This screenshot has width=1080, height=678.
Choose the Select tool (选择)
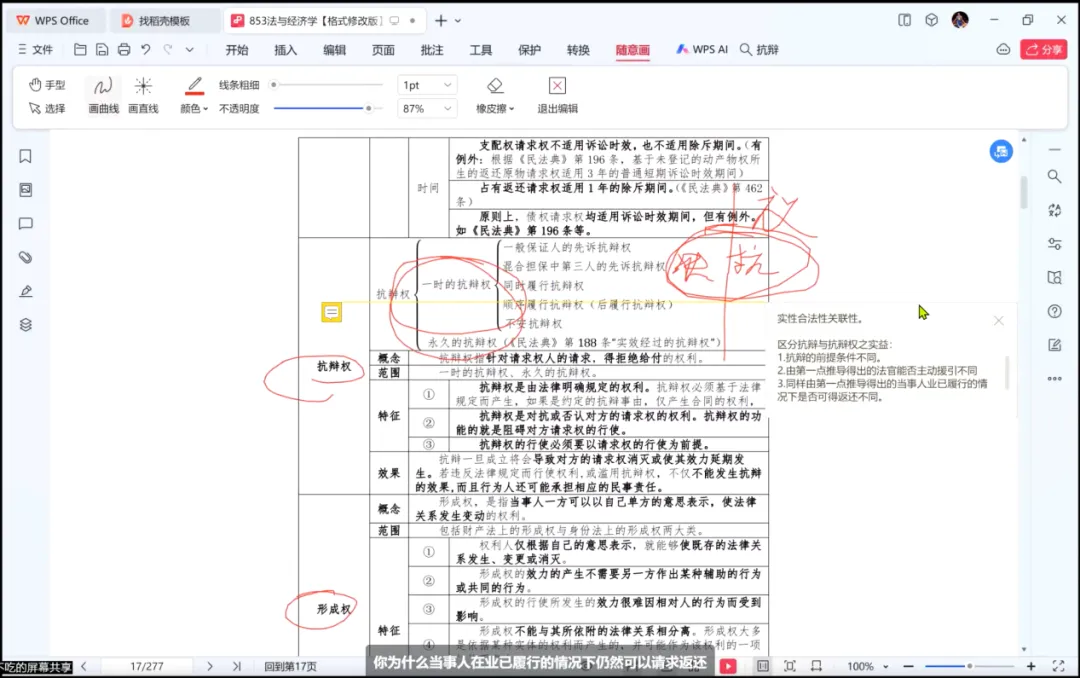47,108
